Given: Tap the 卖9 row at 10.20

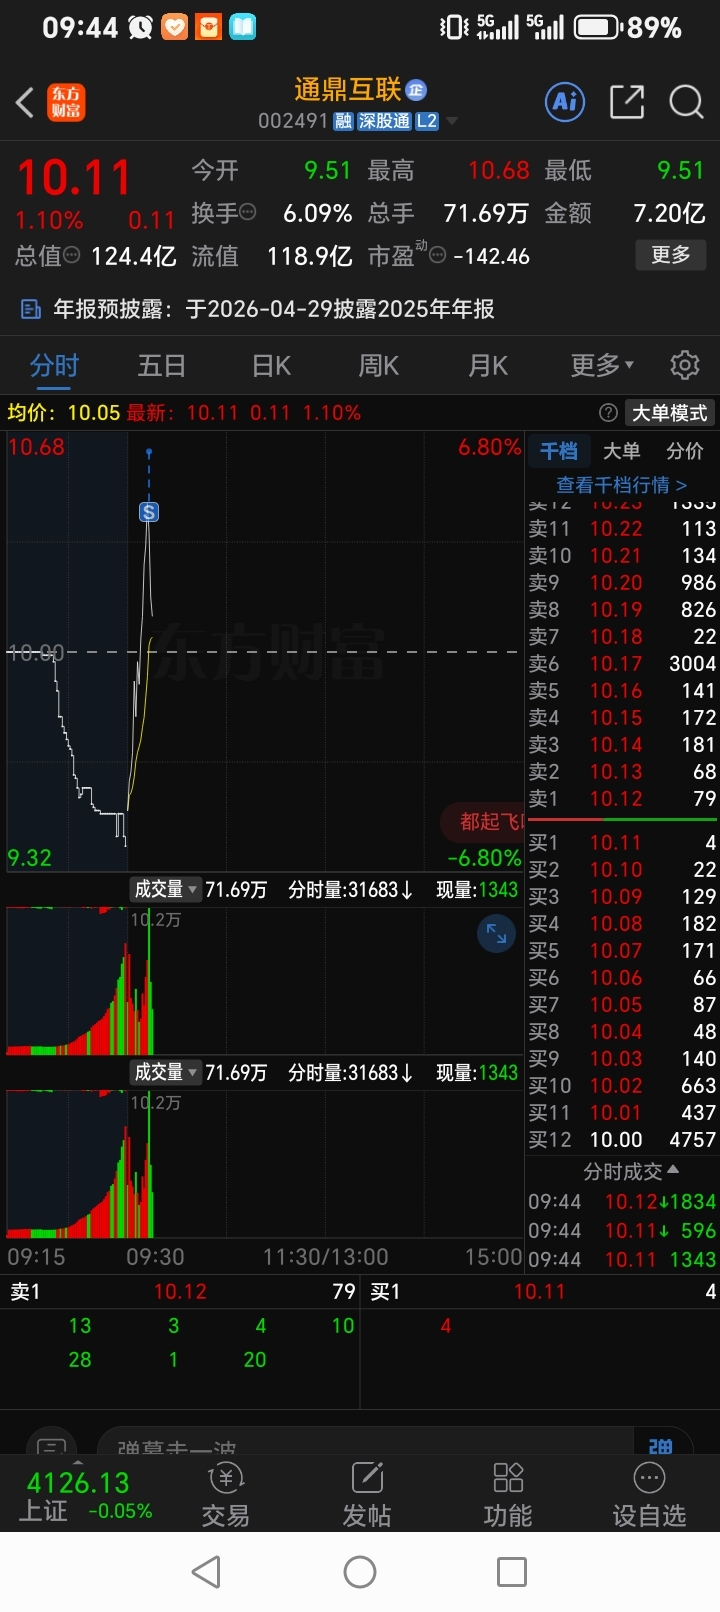Looking at the screenshot, I should click(x=622, y=583).
